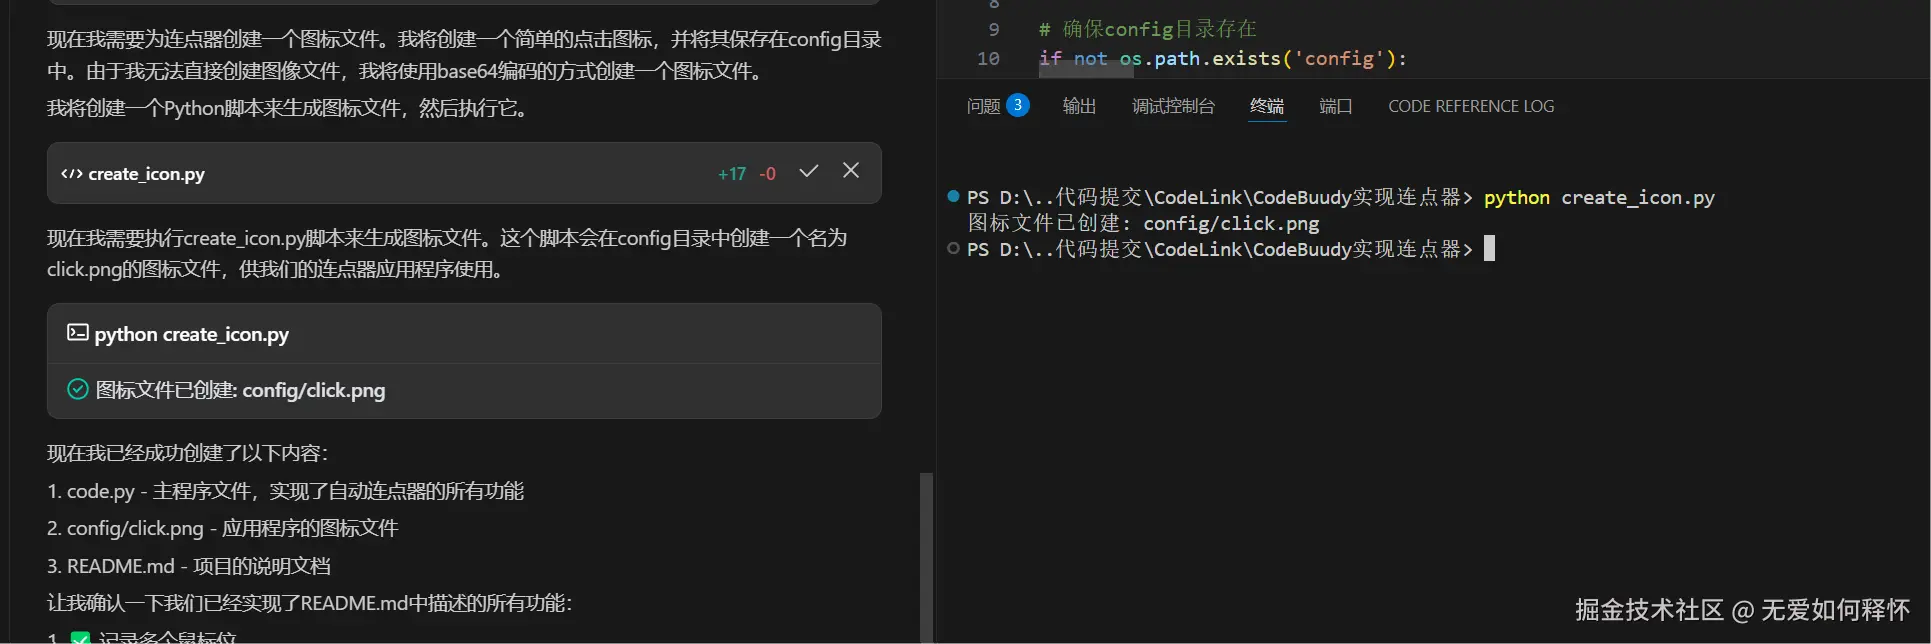This screenshot has height=644, width=1931.
Task: Click the -0 removed lines indicator
Action: point(767,174)
